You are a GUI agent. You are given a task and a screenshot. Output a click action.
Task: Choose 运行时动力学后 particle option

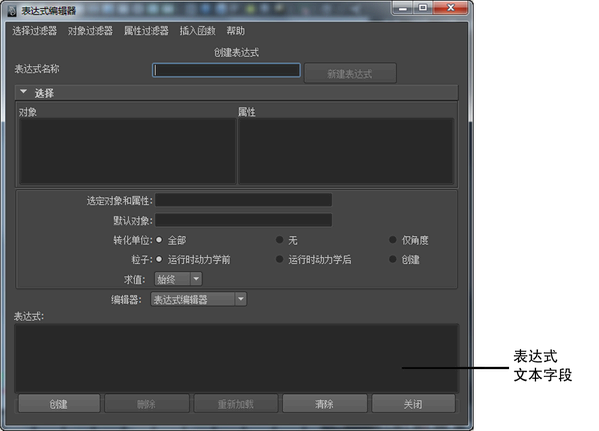pos(280,259)
